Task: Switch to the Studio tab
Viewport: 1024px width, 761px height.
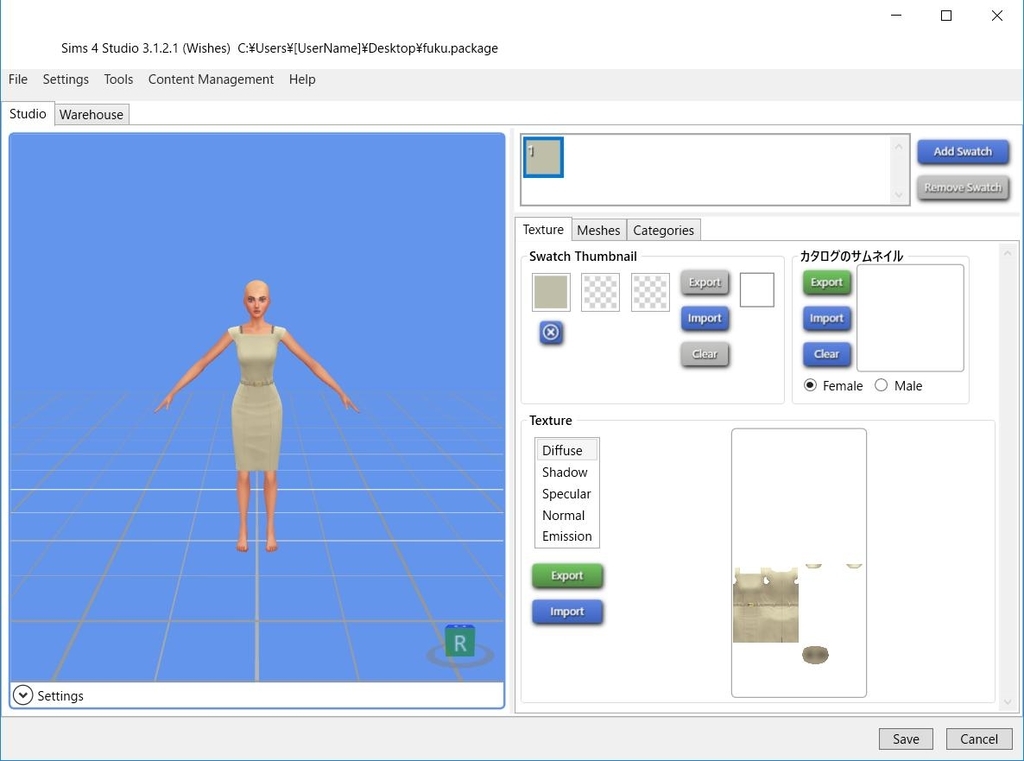Action: point(27,114)
